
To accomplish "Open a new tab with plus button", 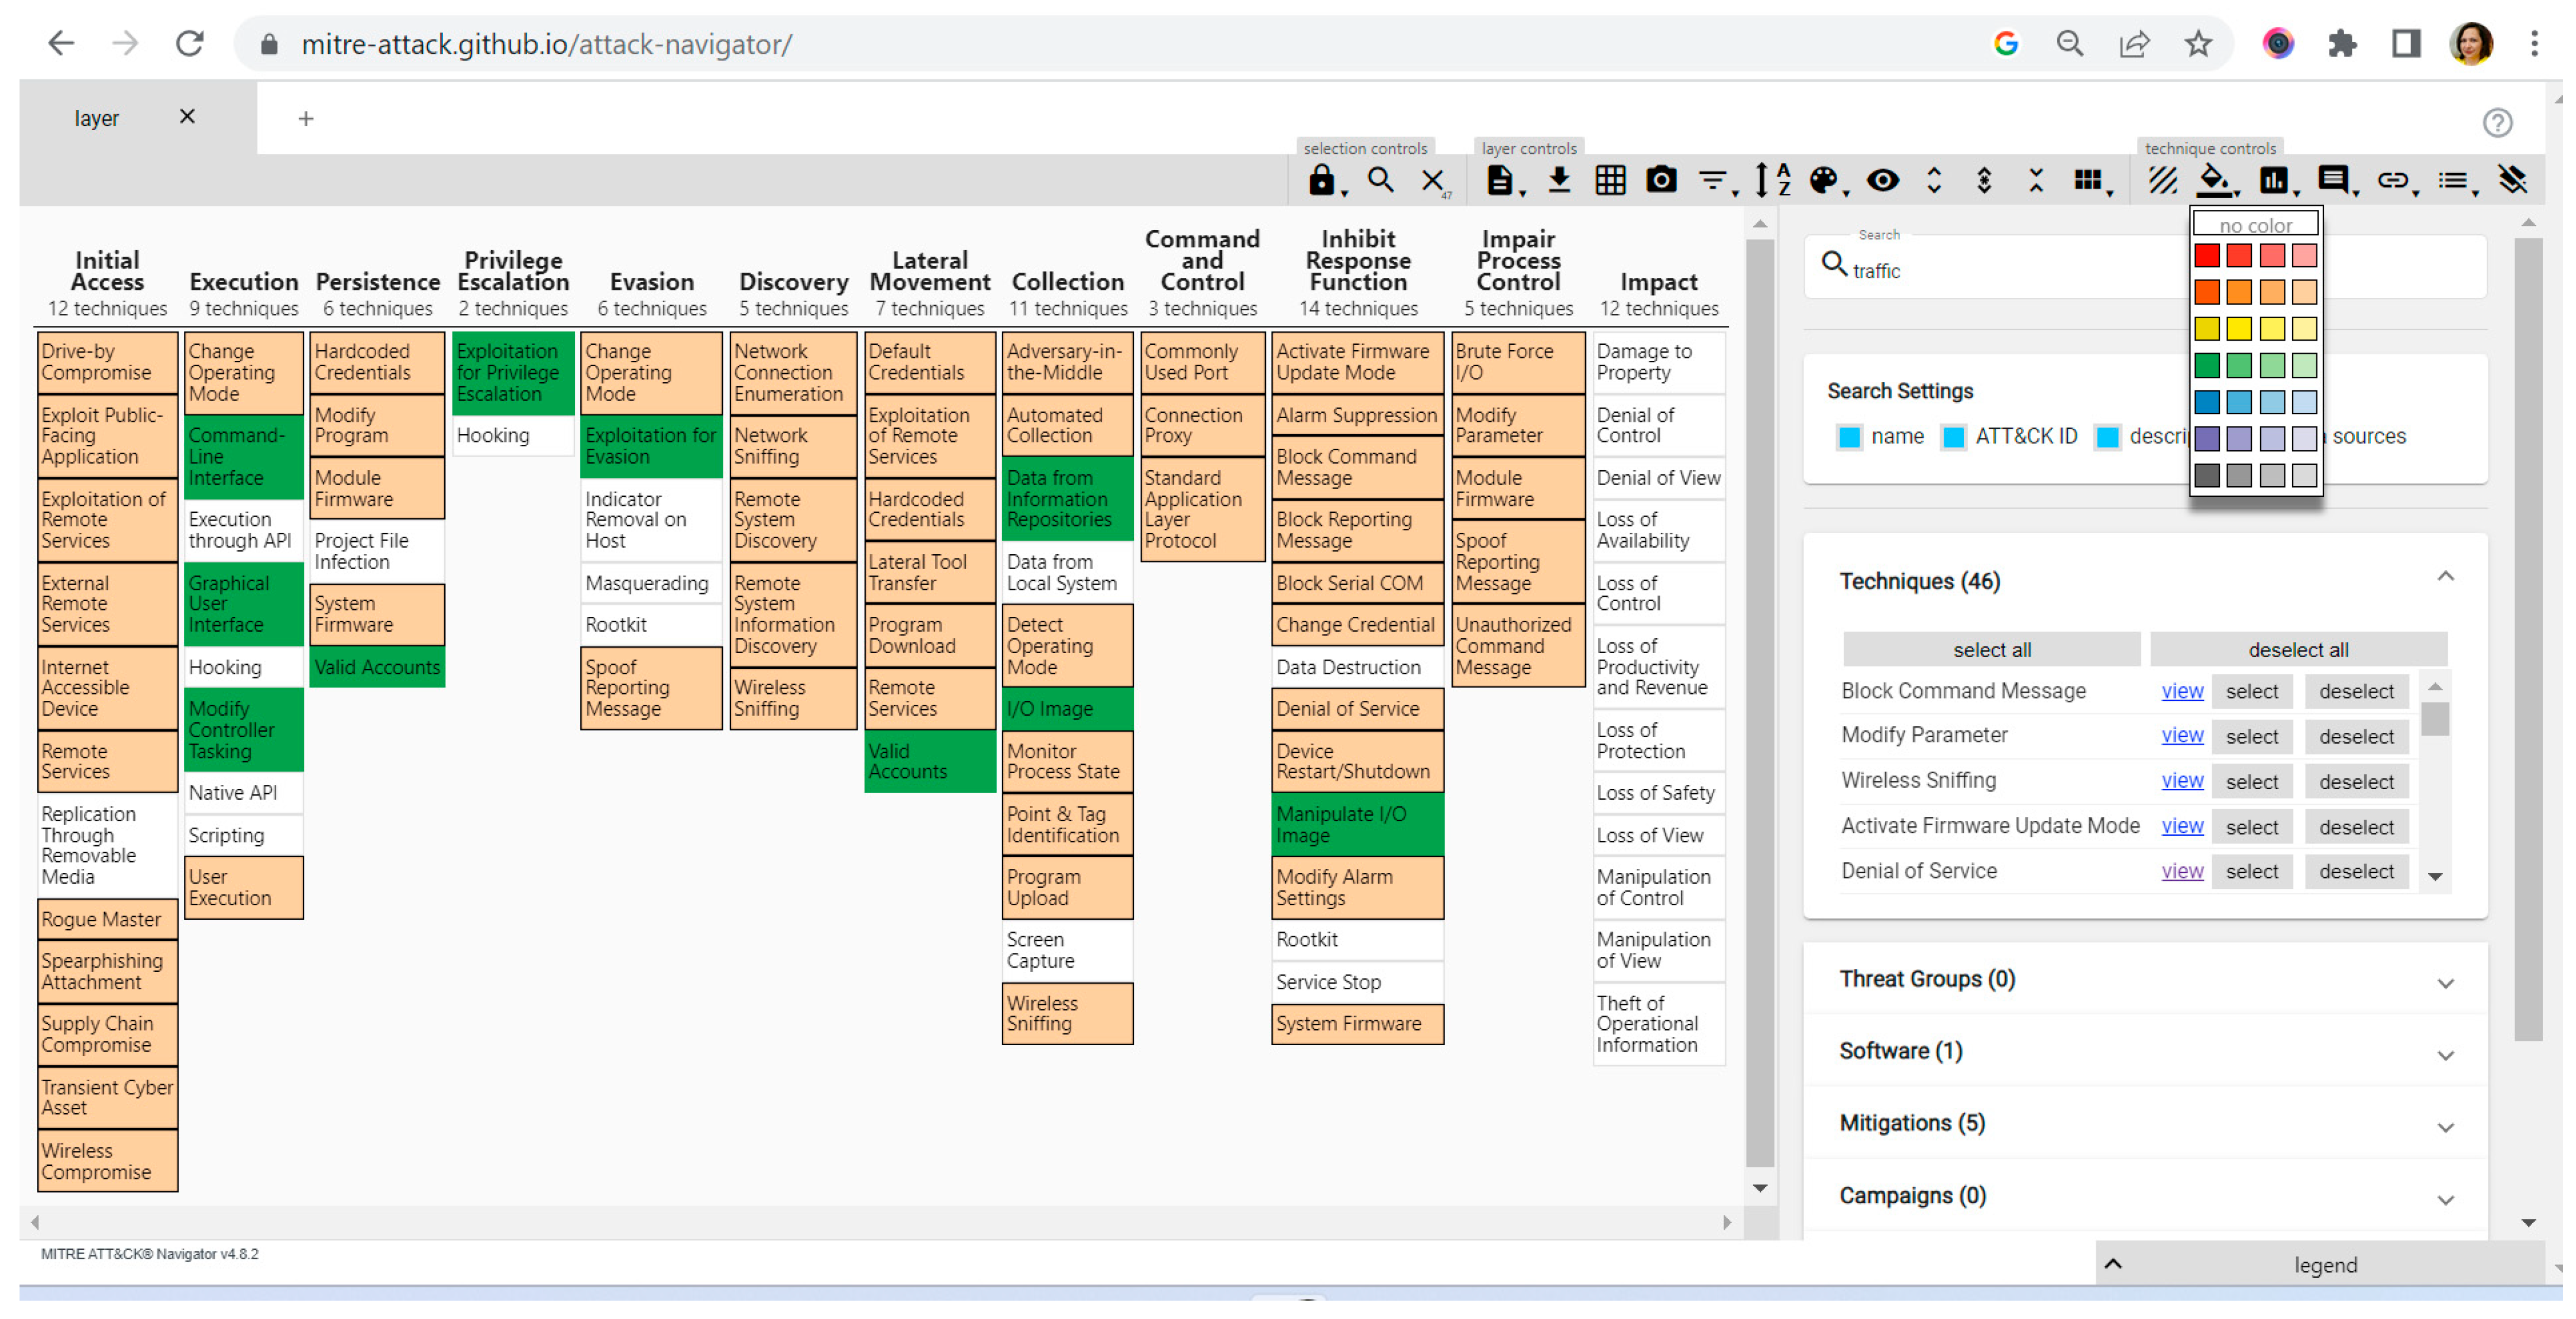I will 306,119.
